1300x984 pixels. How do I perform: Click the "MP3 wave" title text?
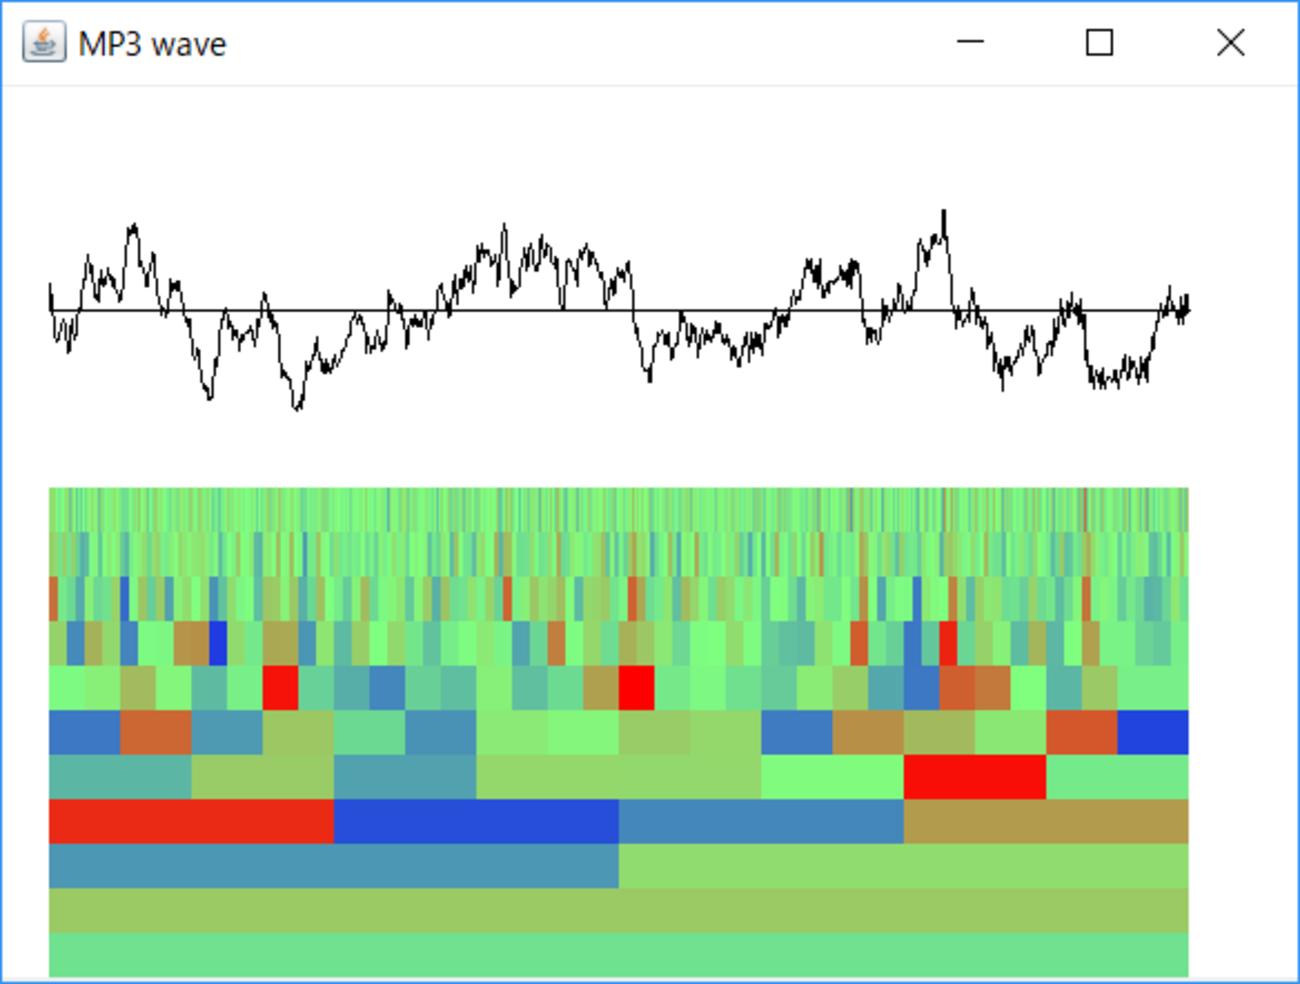pos(152,44)
